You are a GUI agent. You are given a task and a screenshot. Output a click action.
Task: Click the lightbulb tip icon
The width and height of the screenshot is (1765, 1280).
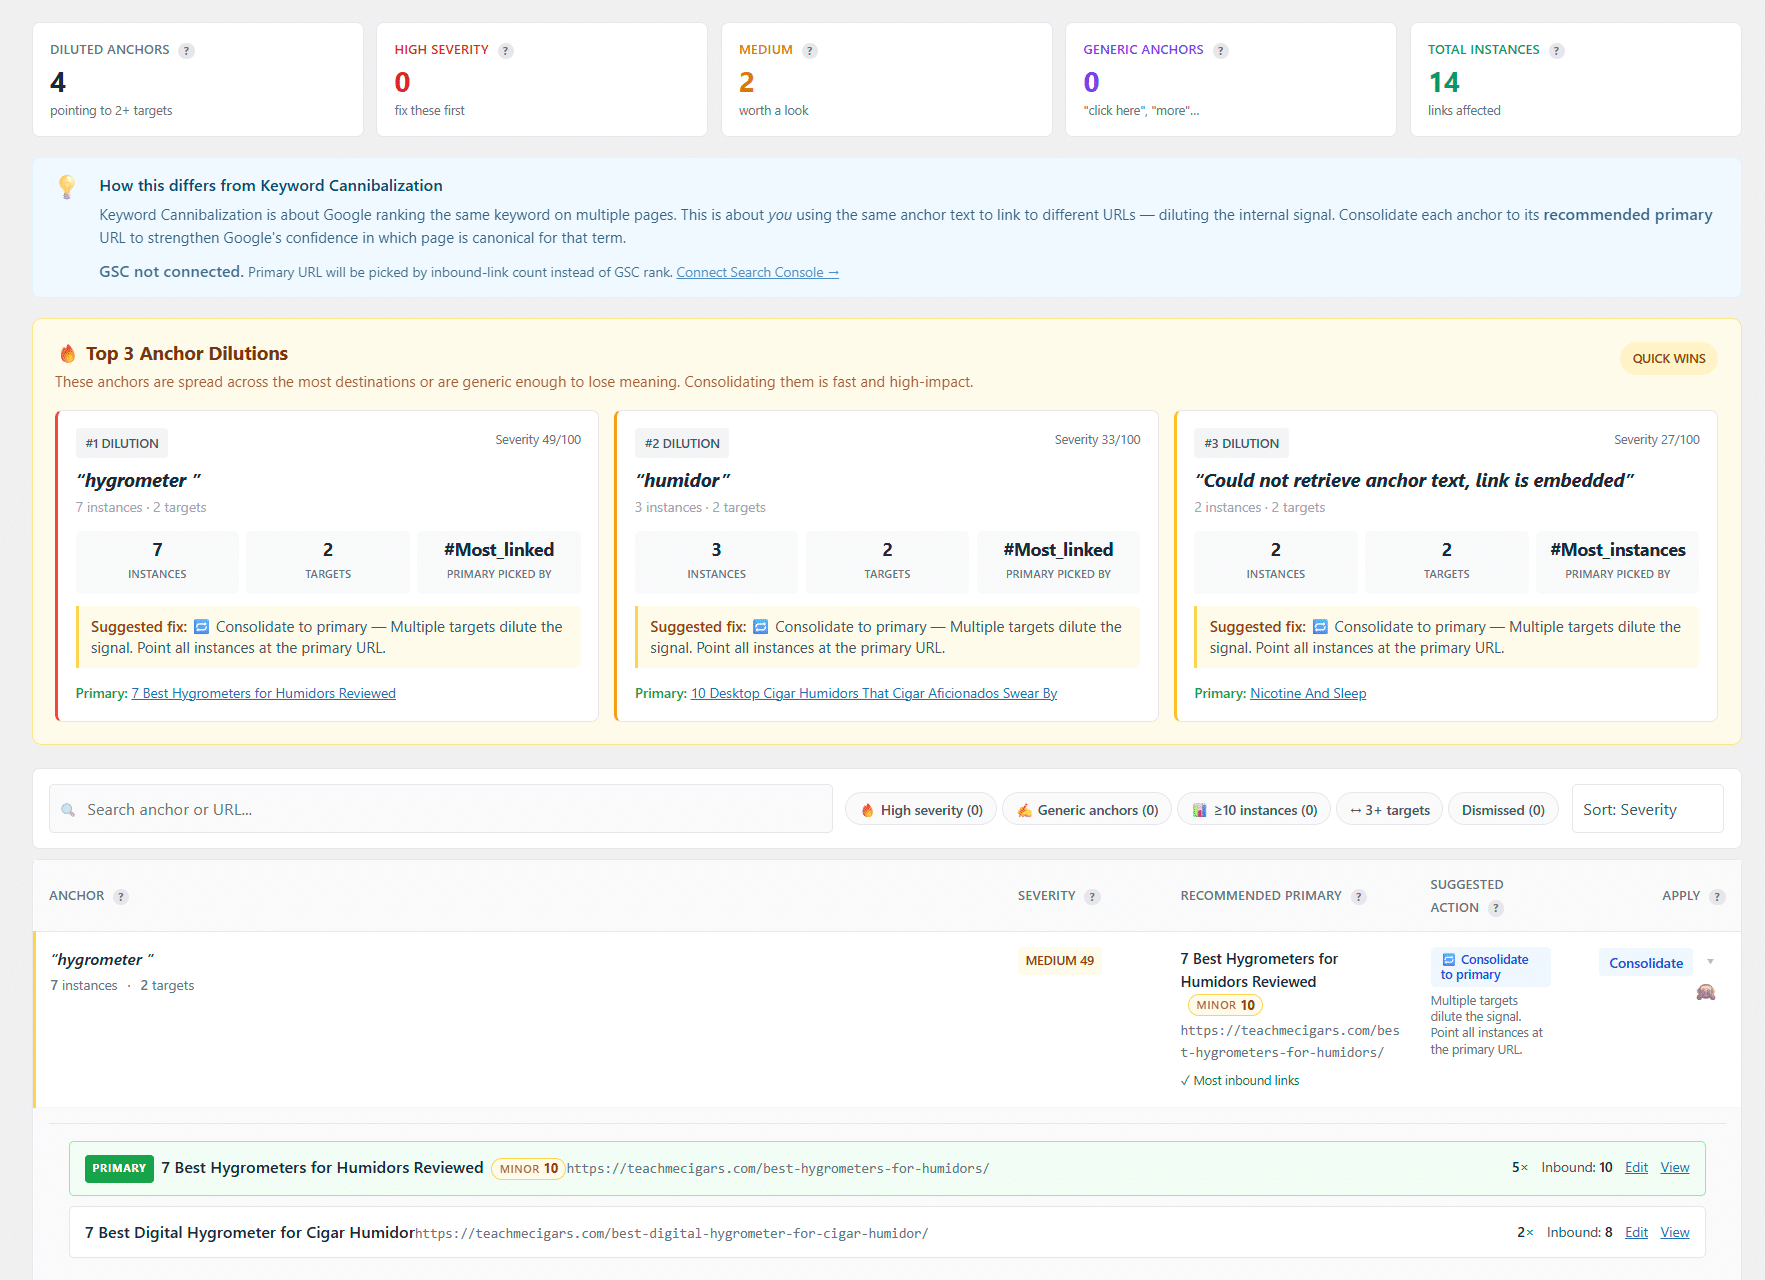(67, 187)
